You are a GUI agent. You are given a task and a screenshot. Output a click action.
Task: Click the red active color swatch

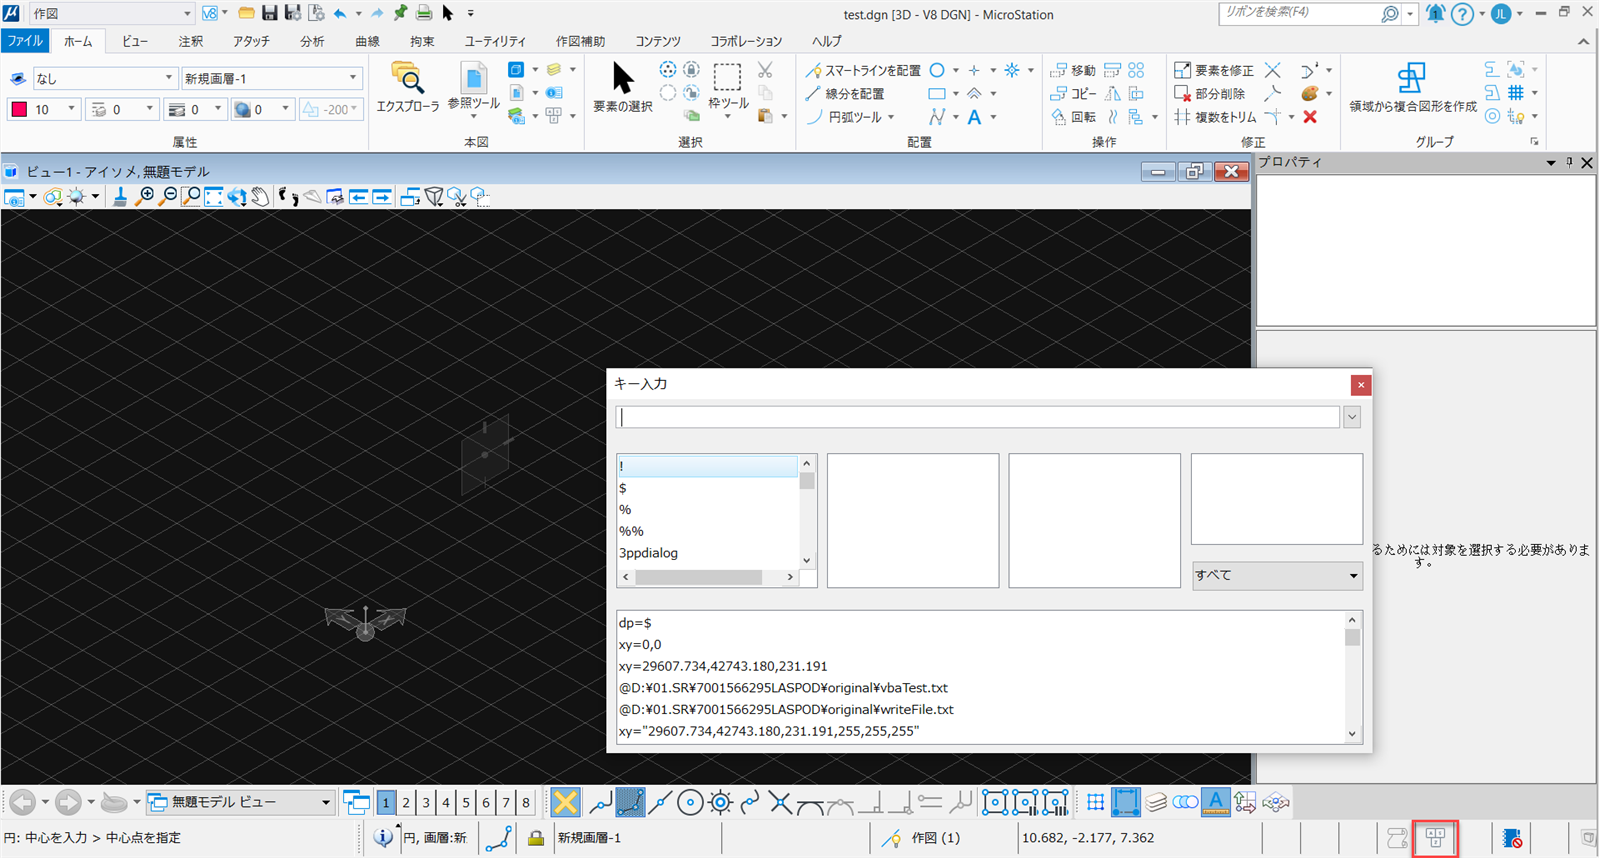19,109
